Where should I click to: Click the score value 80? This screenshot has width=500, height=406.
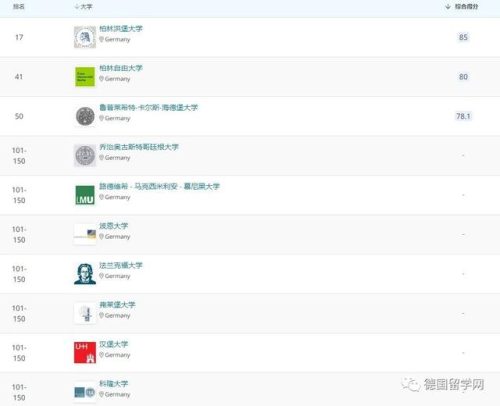[x=463, y=77]
